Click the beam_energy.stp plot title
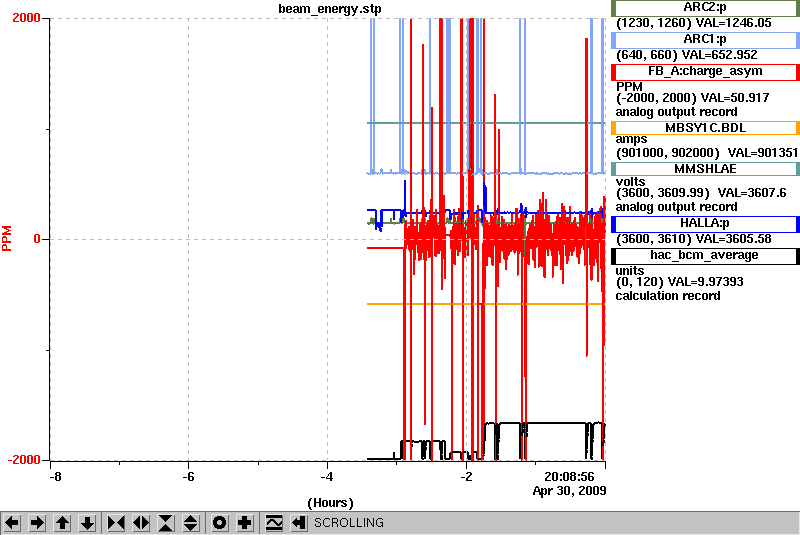 (330, 9)
